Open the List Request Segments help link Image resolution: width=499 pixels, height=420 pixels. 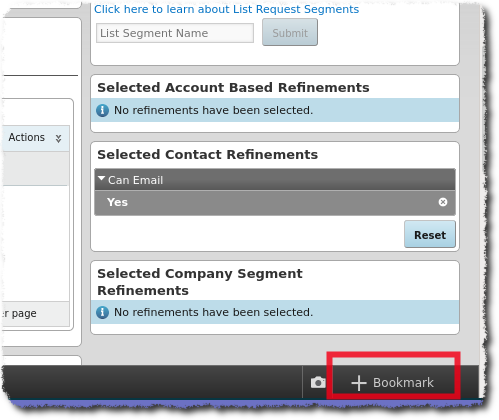coord(226,9)
